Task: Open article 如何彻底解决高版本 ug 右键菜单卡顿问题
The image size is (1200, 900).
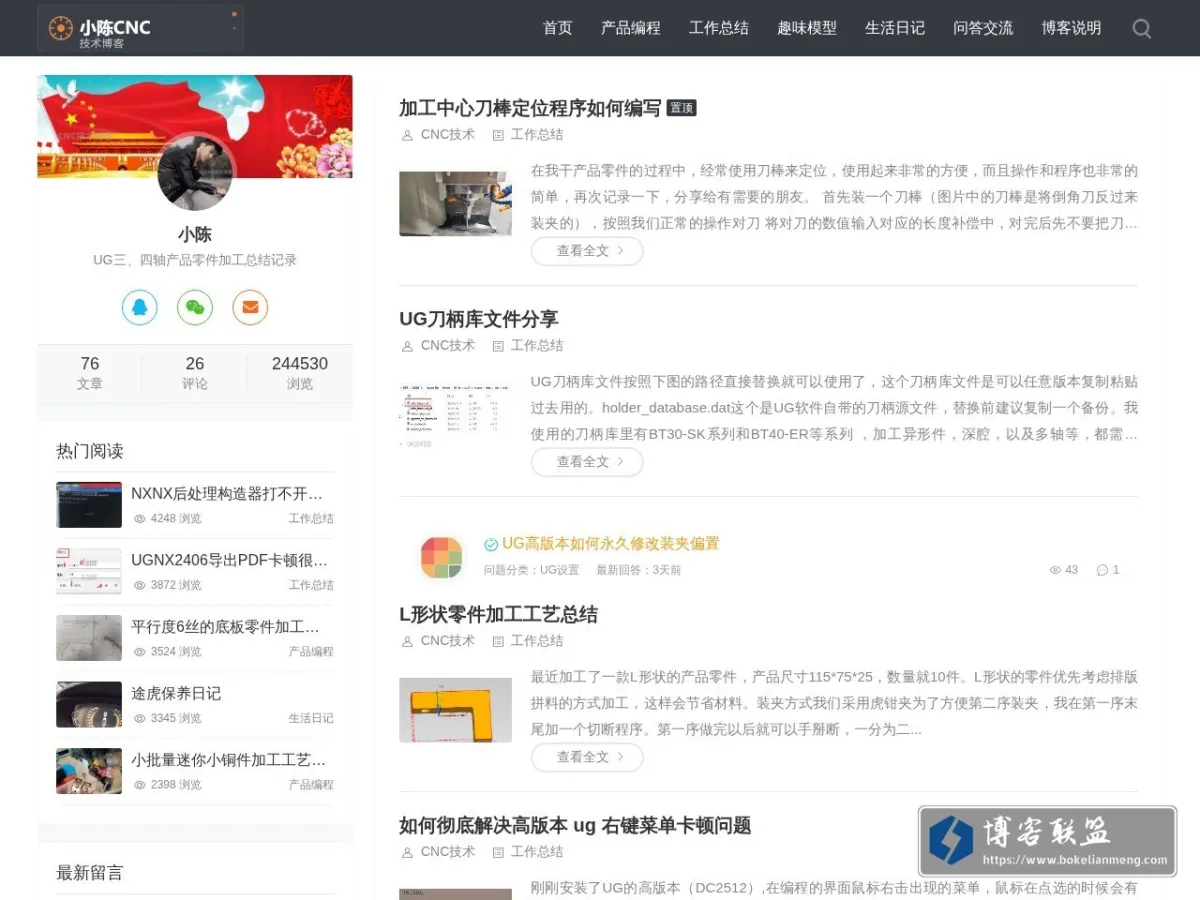Action: tap(575, 825)
